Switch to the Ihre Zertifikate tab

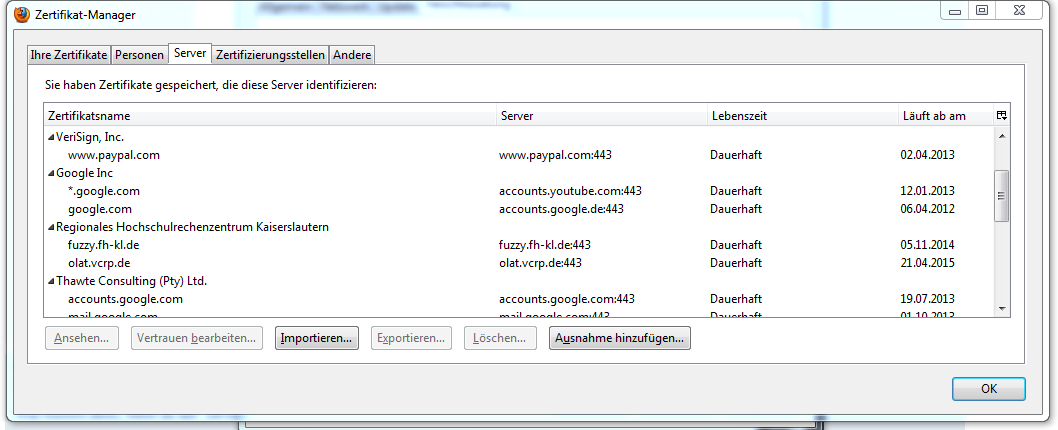(x=69, y=55)
